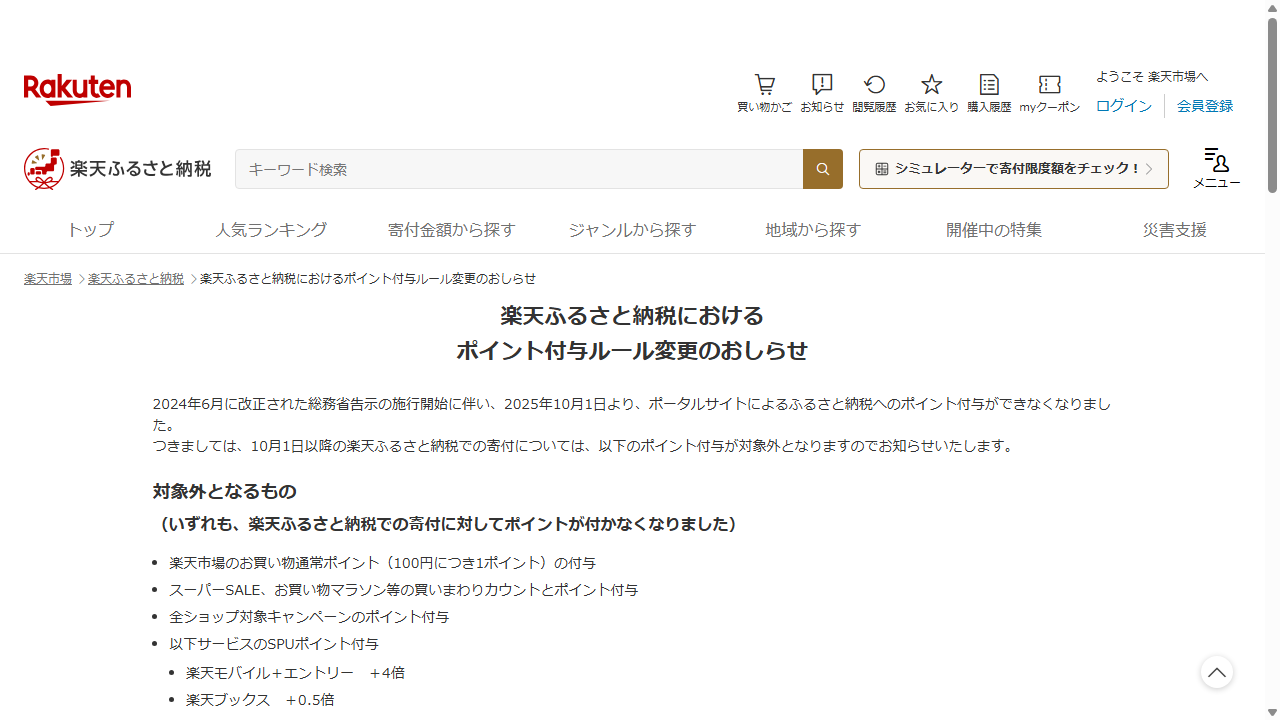Select the 災害支援 navigation tab
Screen dimensions: 1280x720
[x=1175, y=230]
